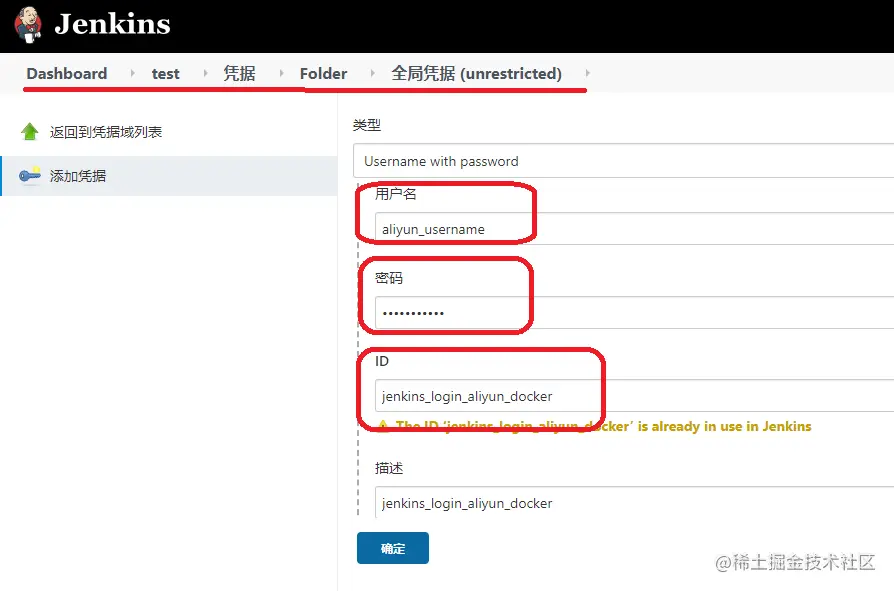Open the Folder breadcrumb item
Image resolution: width=894 pixels, height=591 pixels.
point(323,74)
